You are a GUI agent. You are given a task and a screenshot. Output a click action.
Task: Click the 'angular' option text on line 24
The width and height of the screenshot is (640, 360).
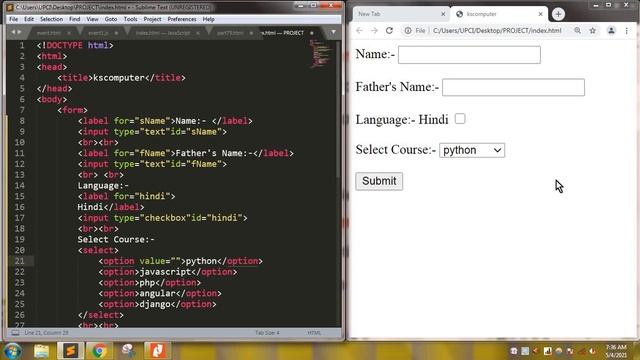point(158,293)
